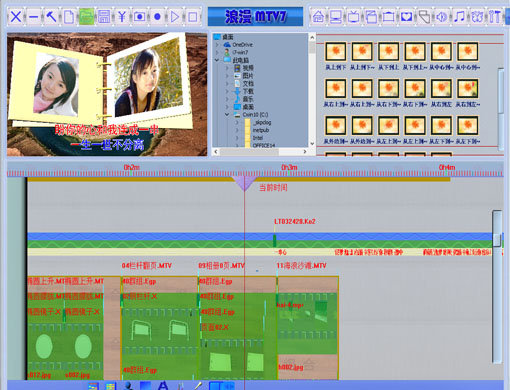Image resolution: width=510 pixels, height=390 pixels.
Task: Jump to the 0h3m mark on the ruler
Action: click(289, 167)
